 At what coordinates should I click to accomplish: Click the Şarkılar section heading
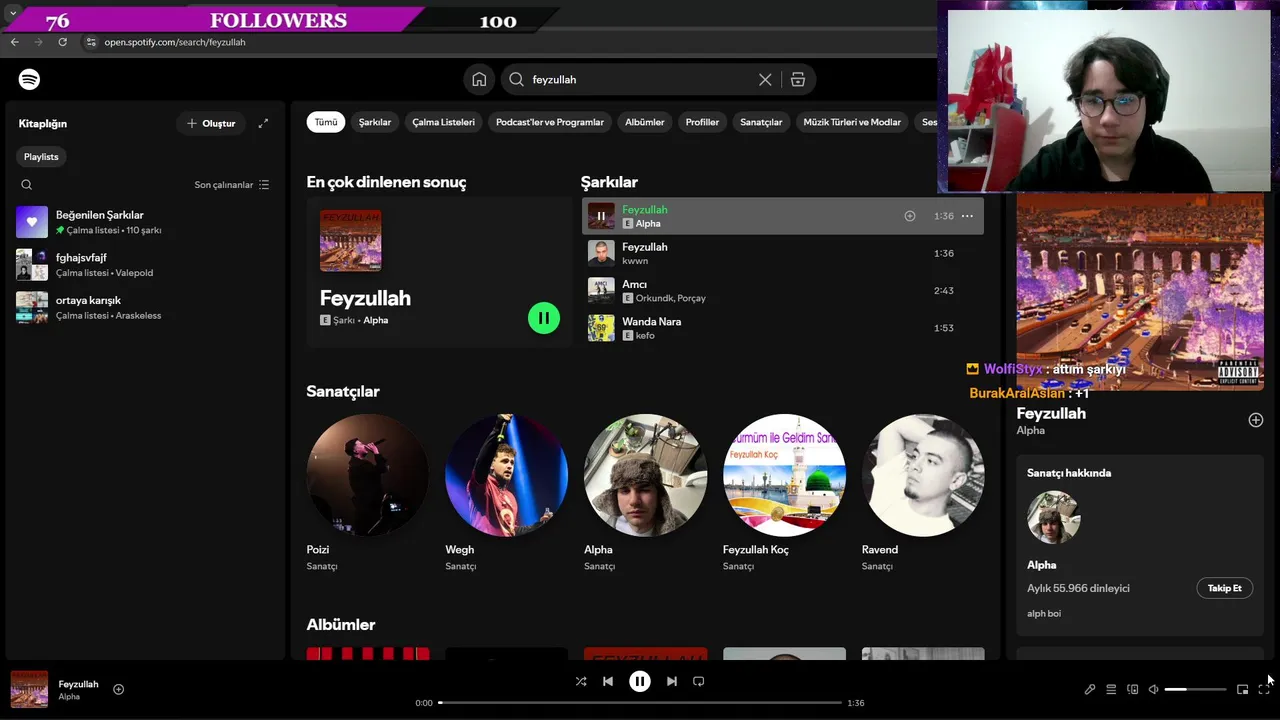(609, 182)
